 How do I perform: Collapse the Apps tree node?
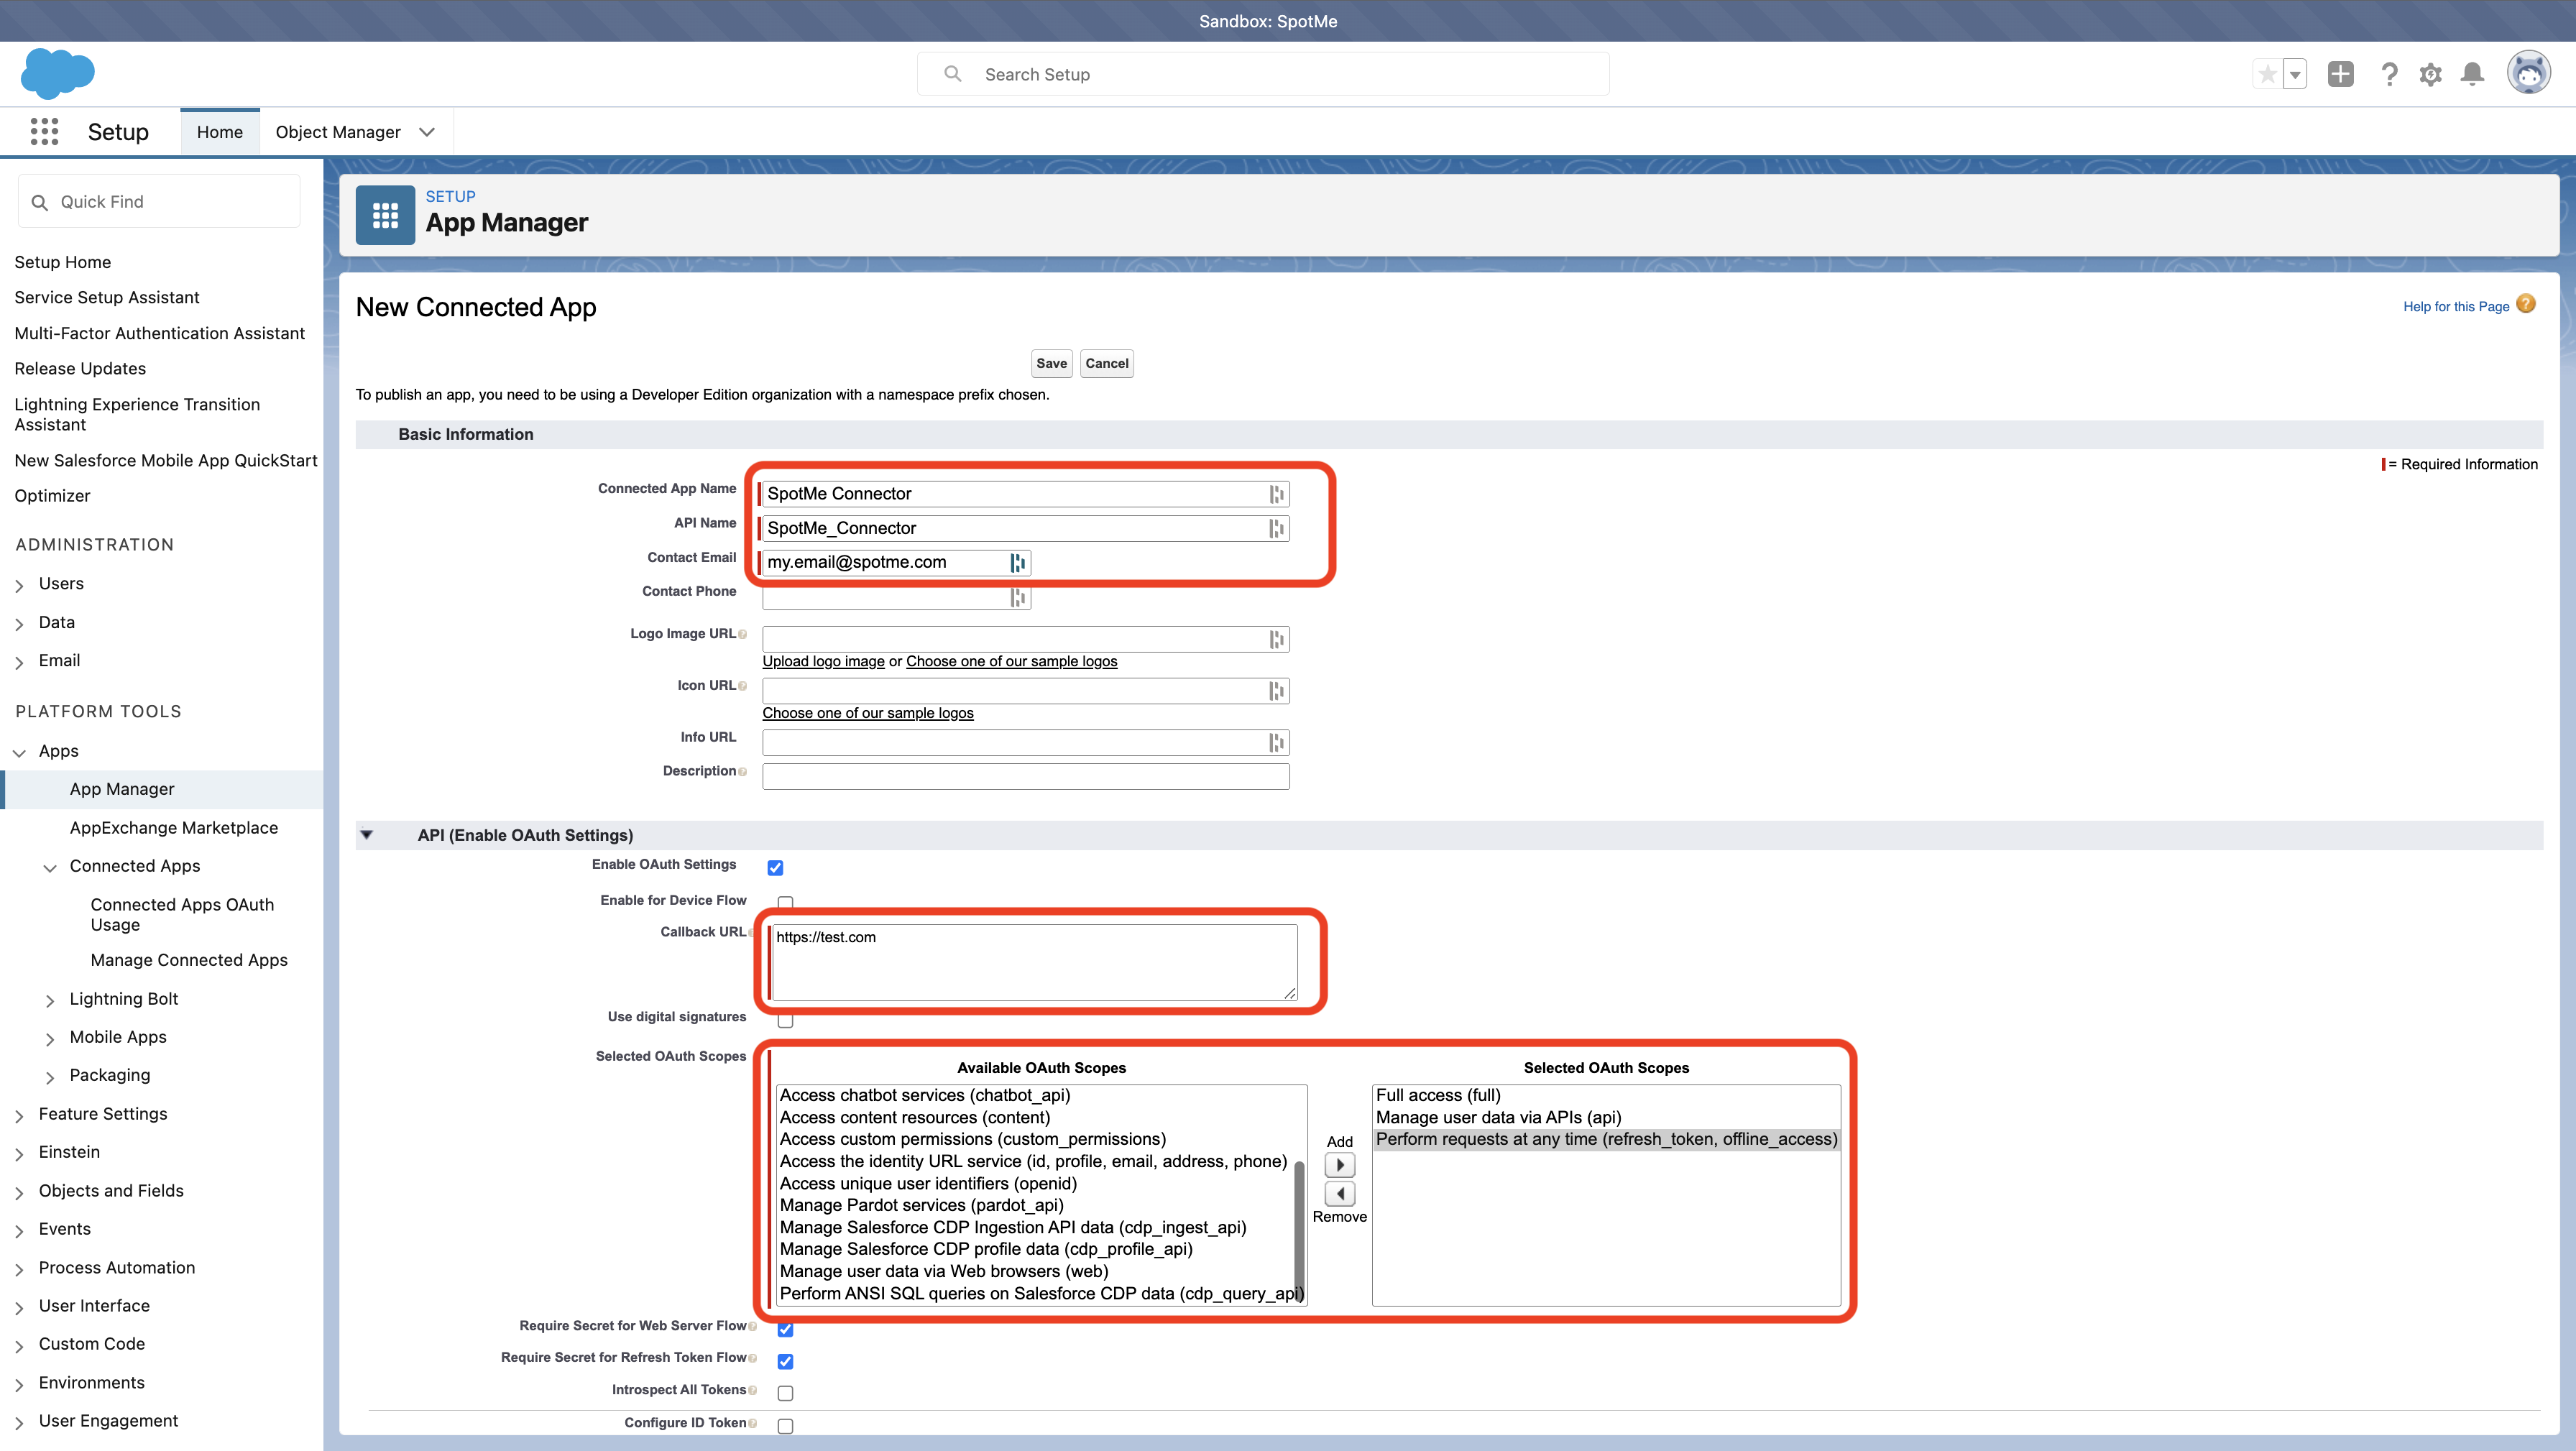[19, 752]
